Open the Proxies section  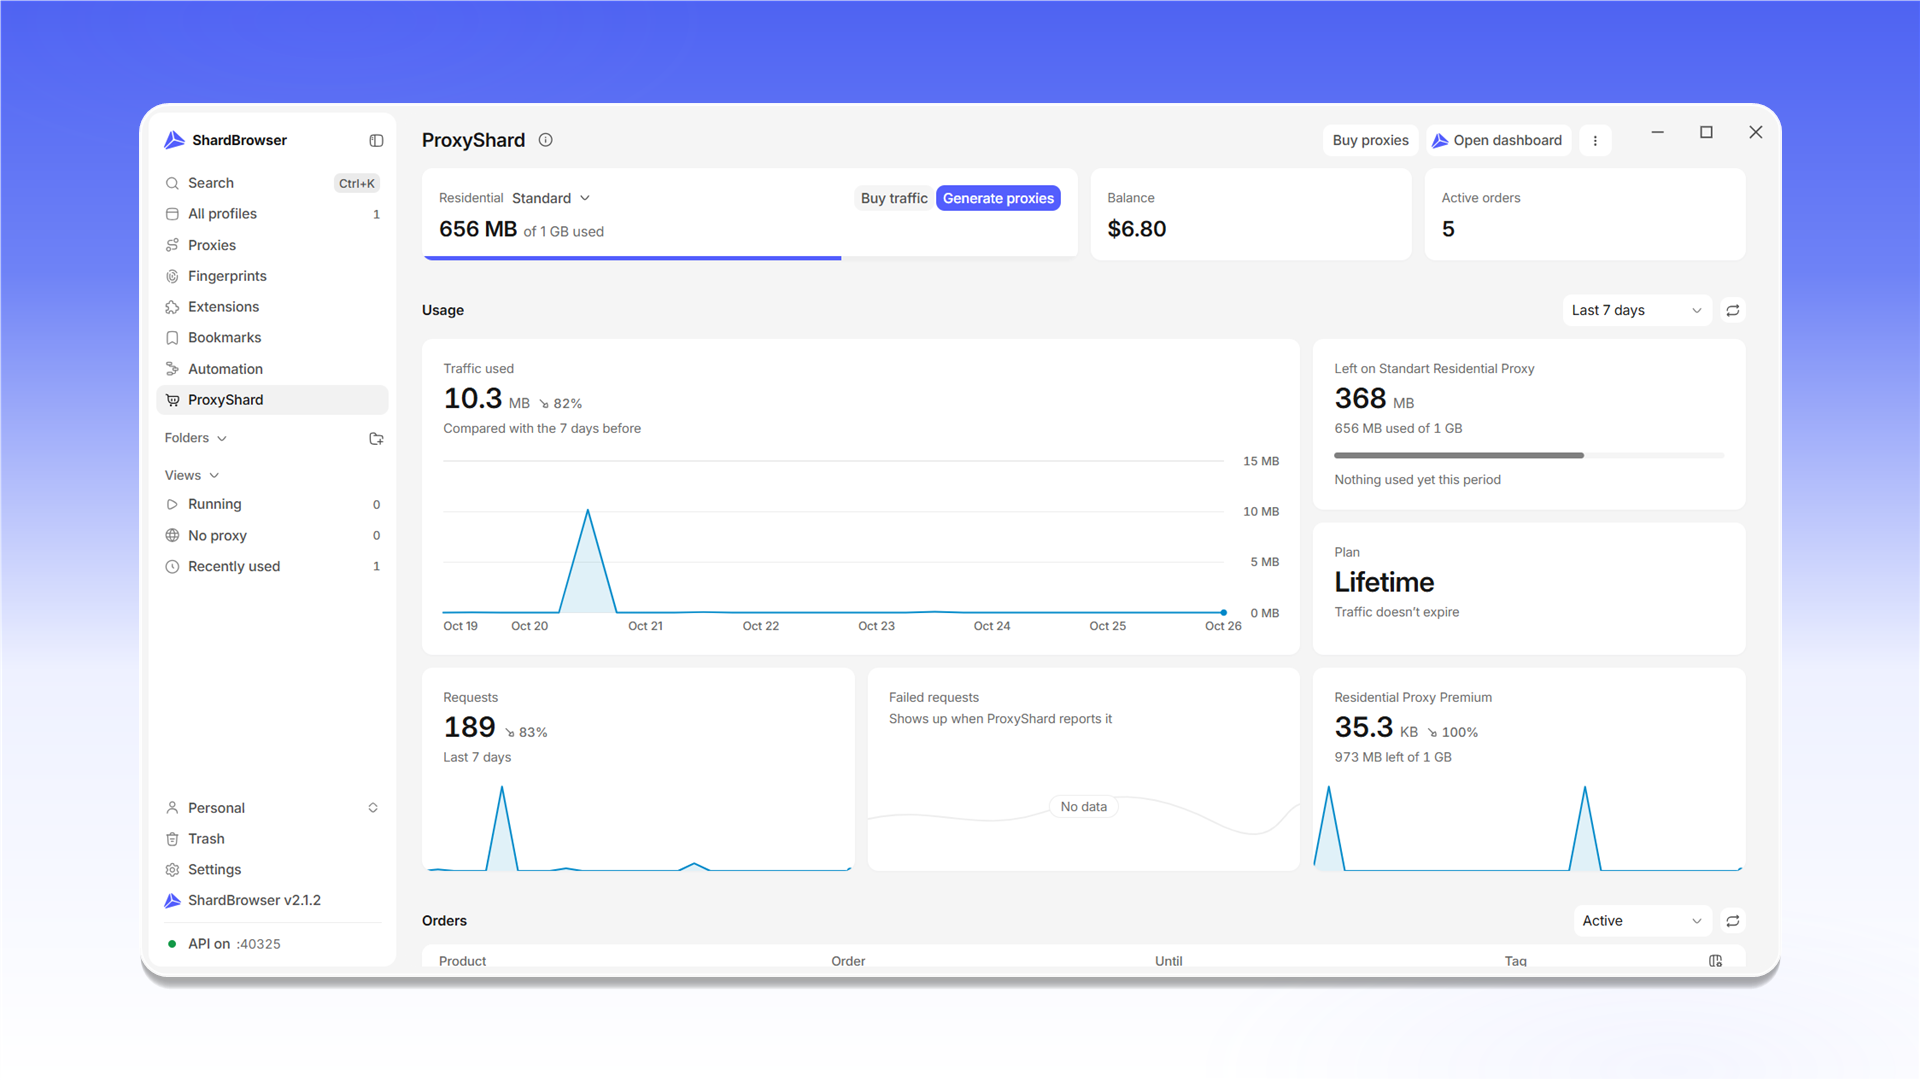click(272, 245)
